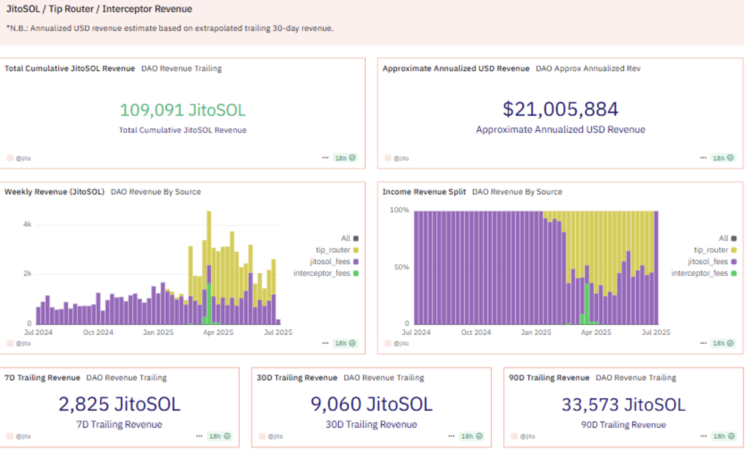Toggle tip_router series in Income Revenue Split legend
The image size is (750, 454).
pos(715,250)
